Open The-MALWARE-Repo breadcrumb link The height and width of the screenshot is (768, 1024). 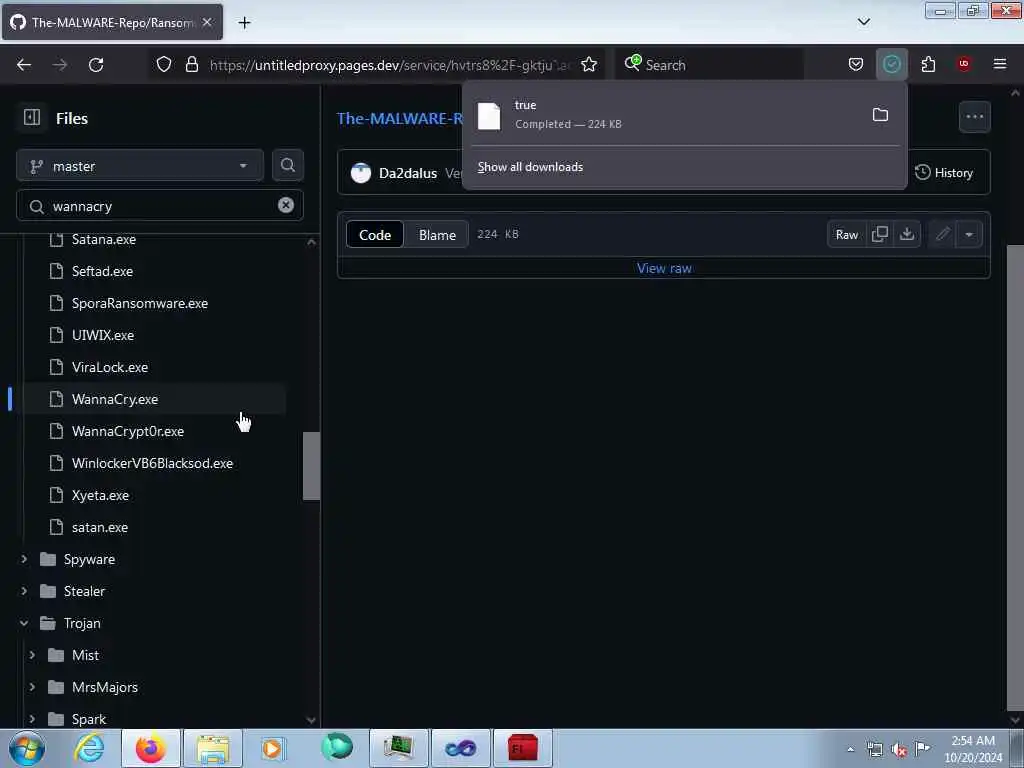point(400,118)
